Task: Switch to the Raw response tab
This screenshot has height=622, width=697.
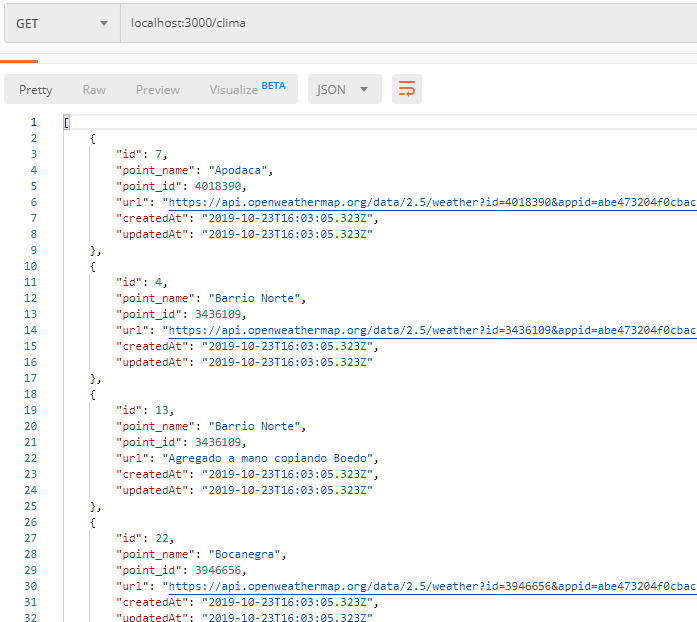Action: pyautogui.click(x=94, y=90)
